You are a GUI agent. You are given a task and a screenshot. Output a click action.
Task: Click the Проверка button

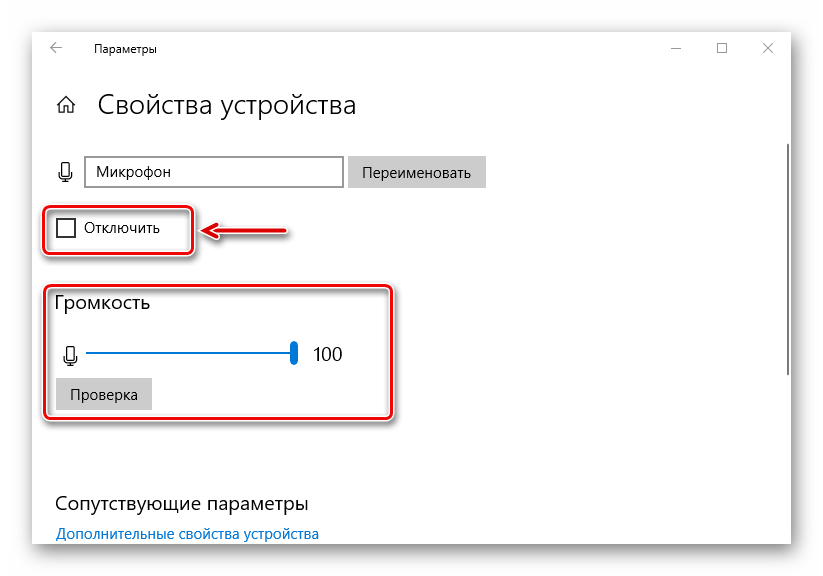104,394
